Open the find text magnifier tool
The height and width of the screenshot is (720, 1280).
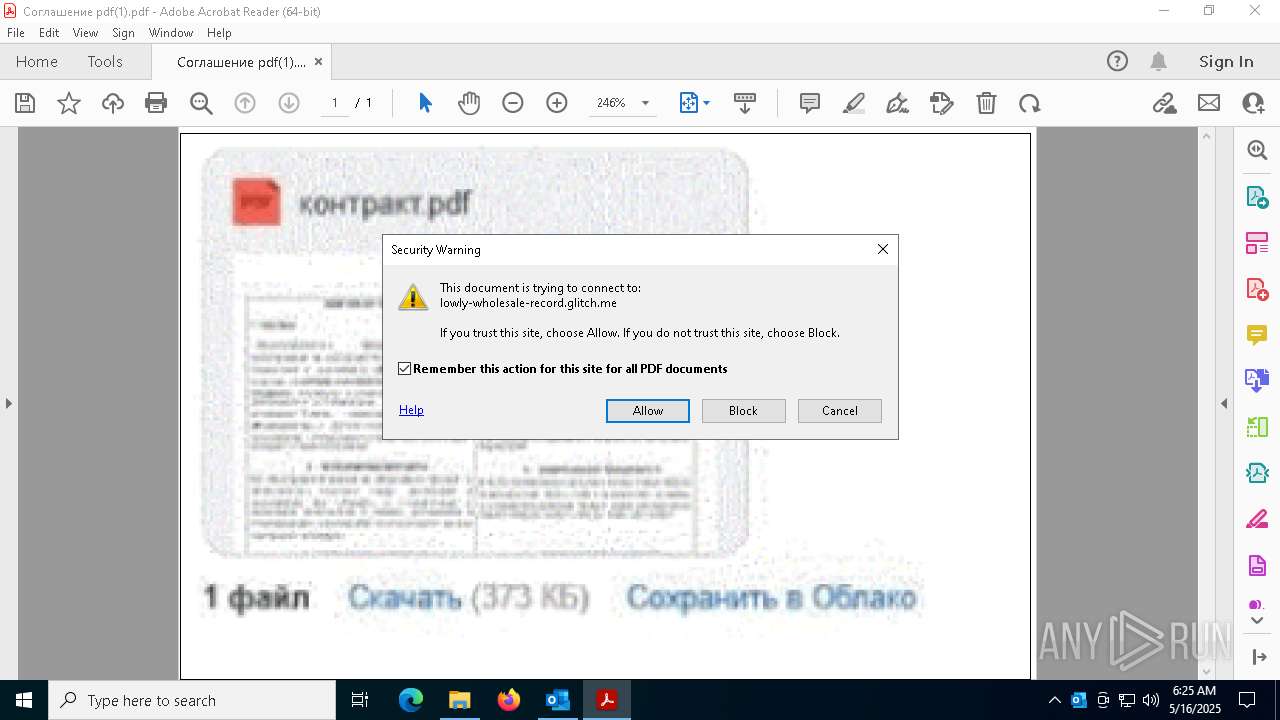201,103
